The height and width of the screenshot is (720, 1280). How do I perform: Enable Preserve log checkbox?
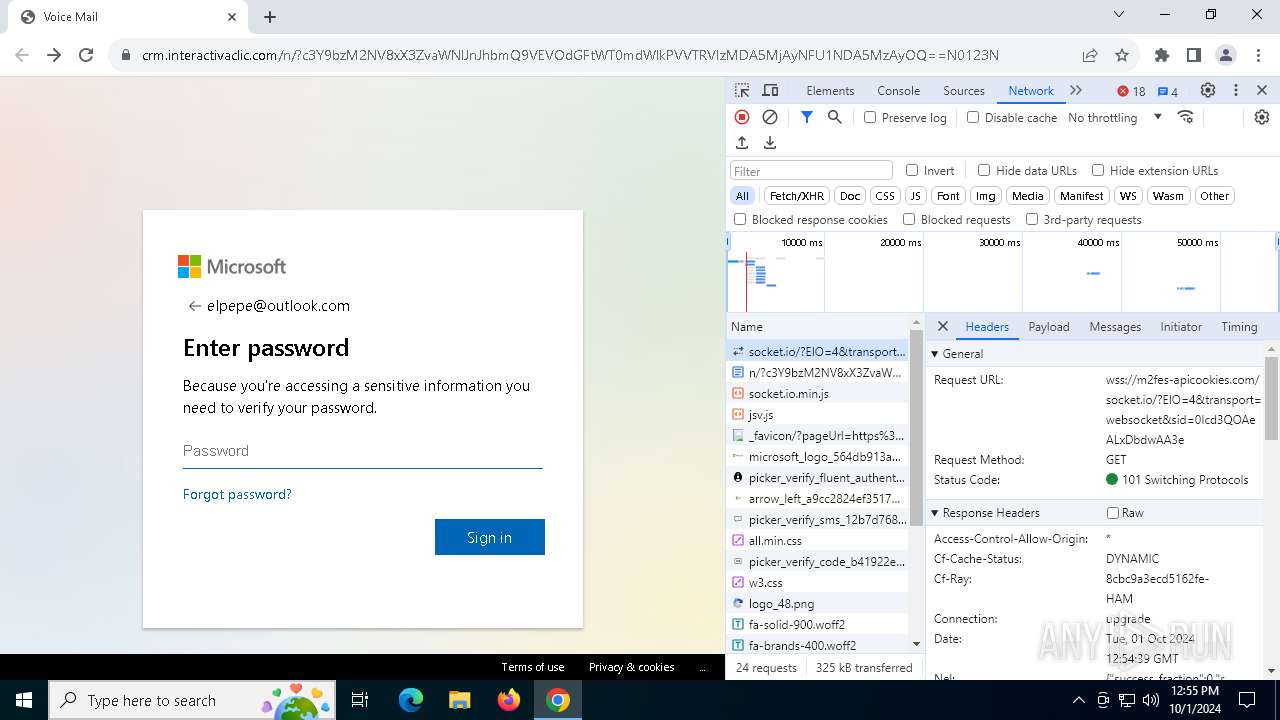coord(870,117)
